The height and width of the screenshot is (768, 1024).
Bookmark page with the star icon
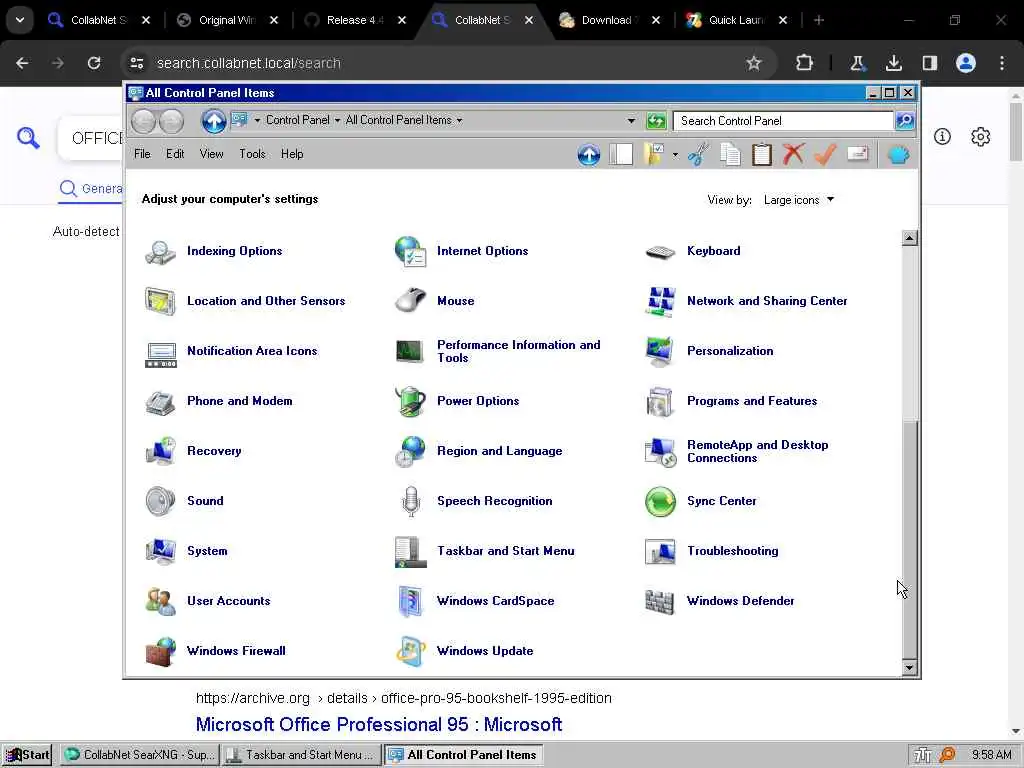(754, 63)
